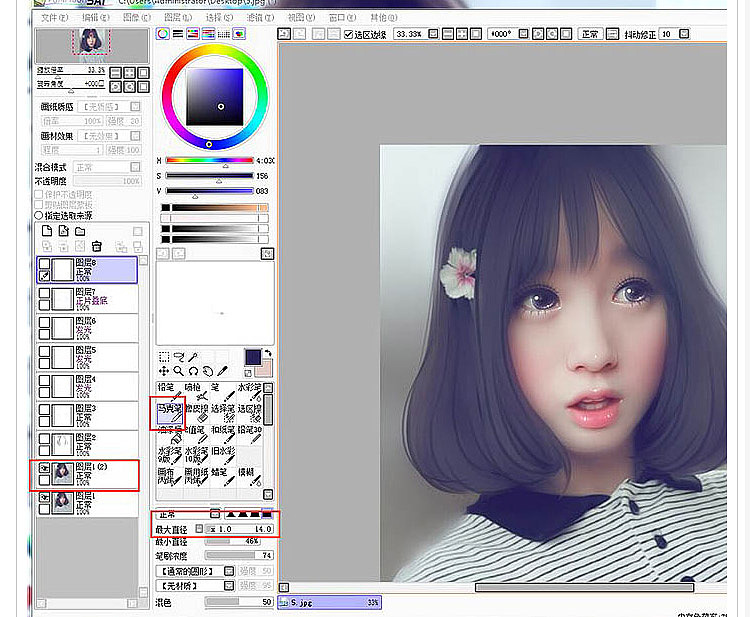Viewport: 750px width, 617px height.
Task: Toggle visibility of 图层3
Action: 44,409
